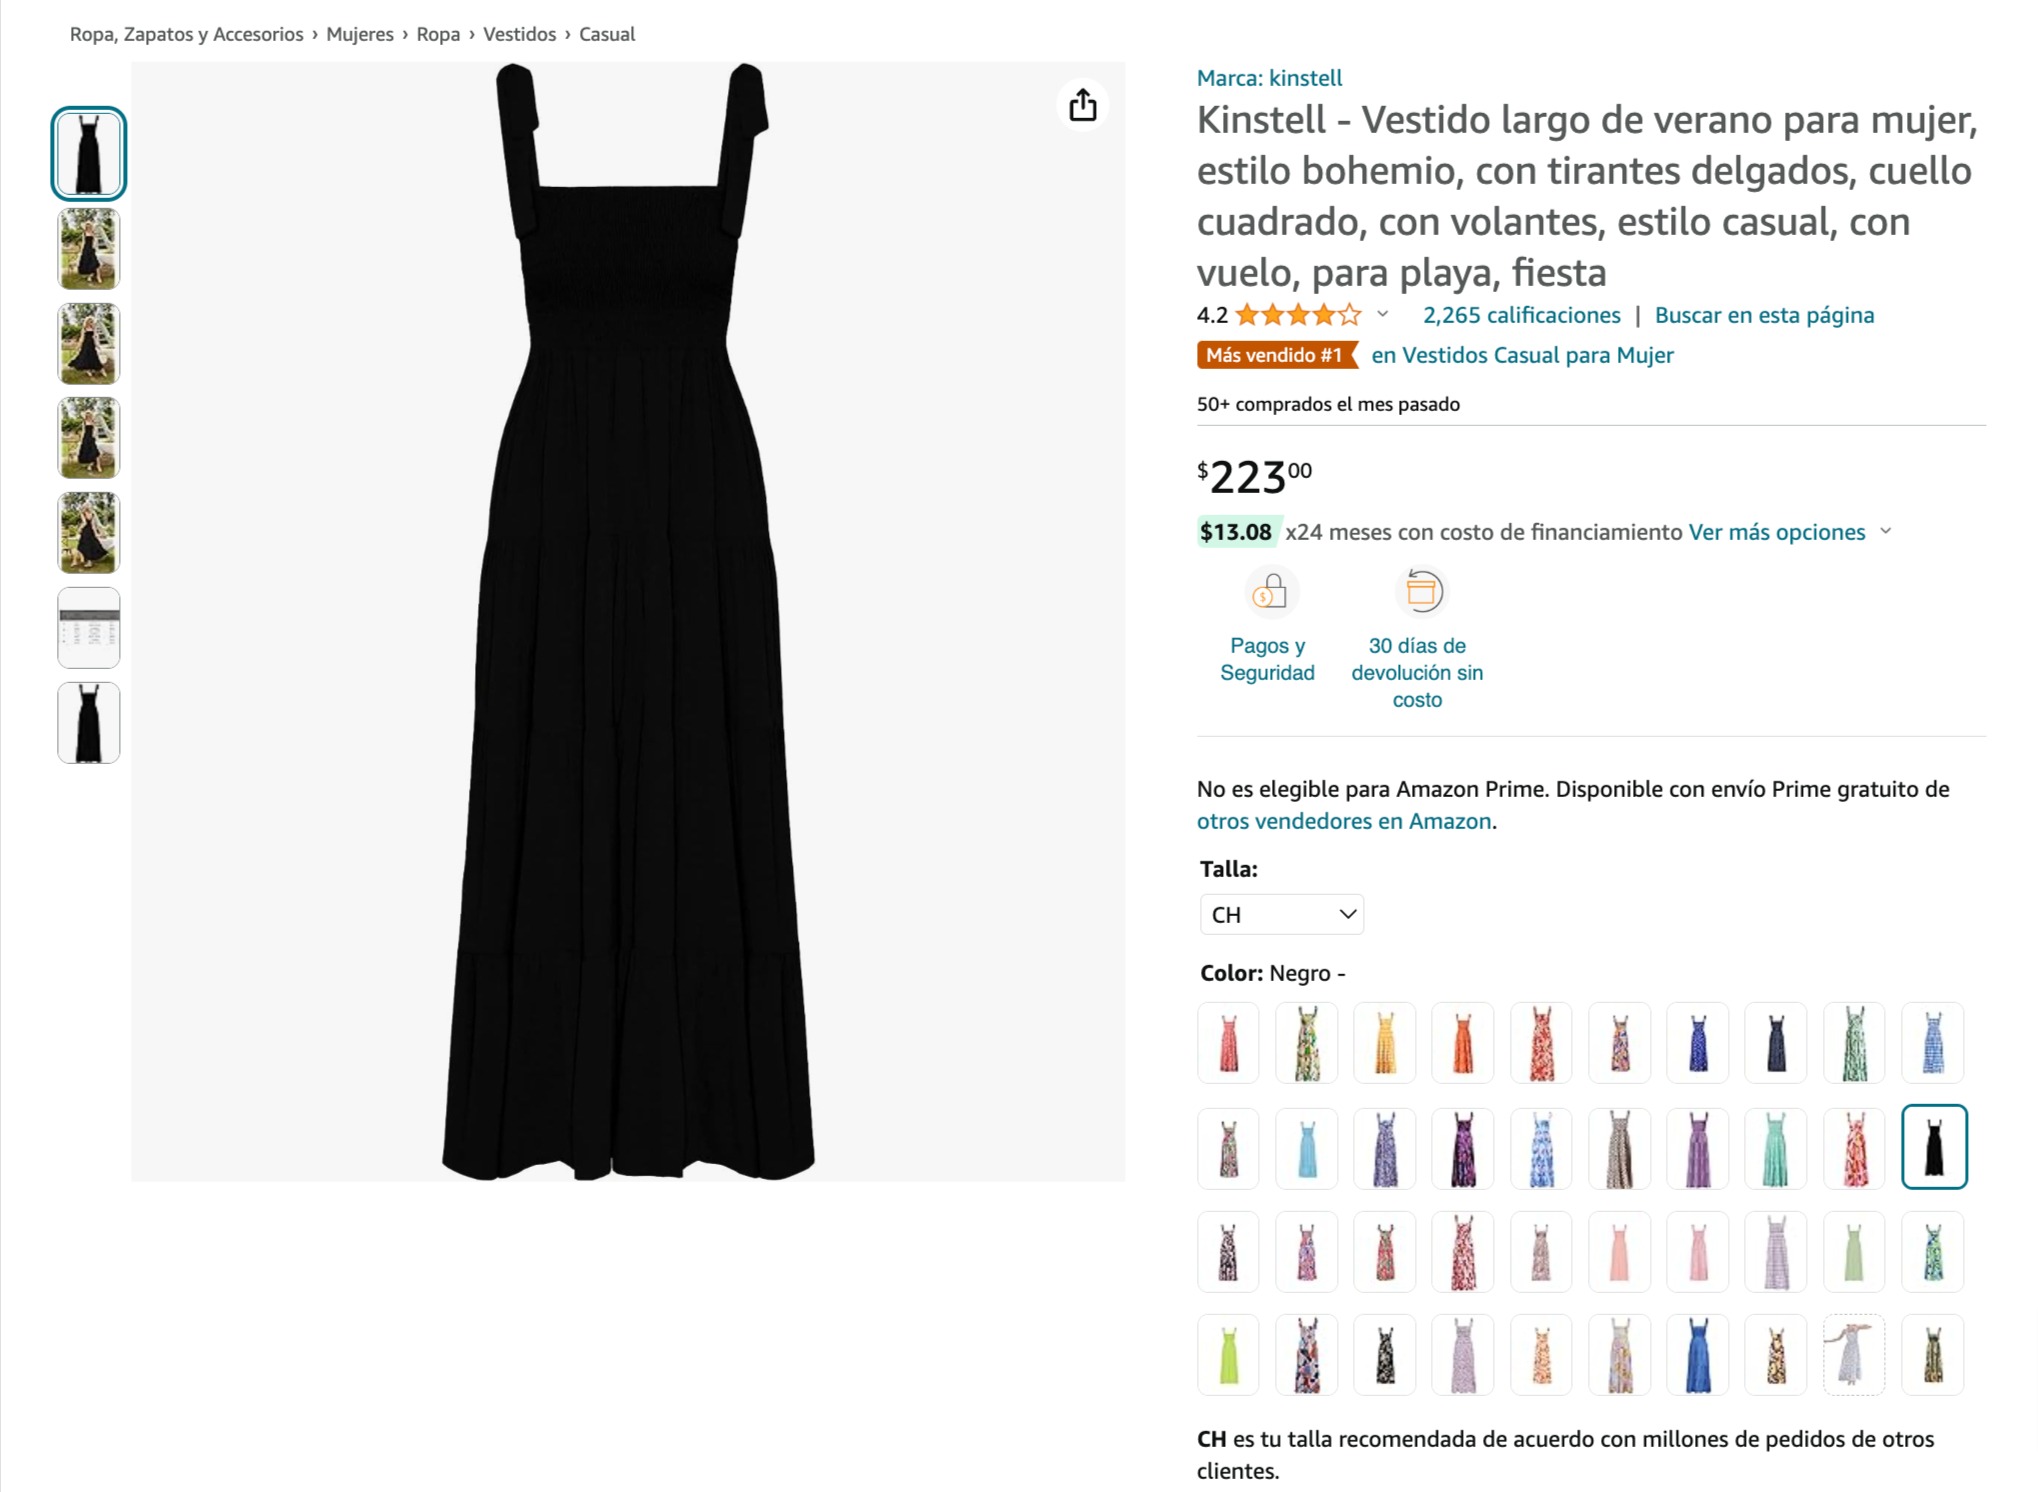2038x1492 pixels.
Task: Click otros vendedores en Amazon link
Action: pyautogui.click(x=1343, y=821)
